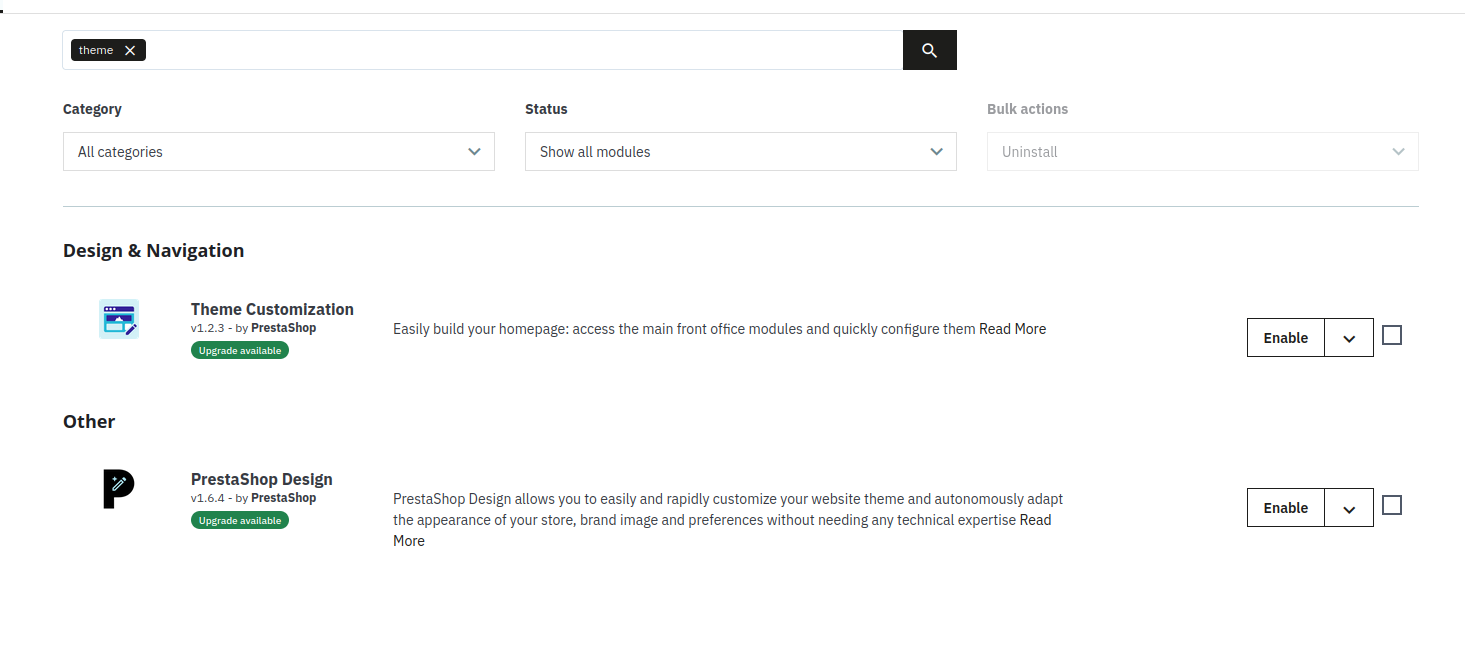
Task: Expand the Theme Customization actions arrow
Action: click(1349, 338)
